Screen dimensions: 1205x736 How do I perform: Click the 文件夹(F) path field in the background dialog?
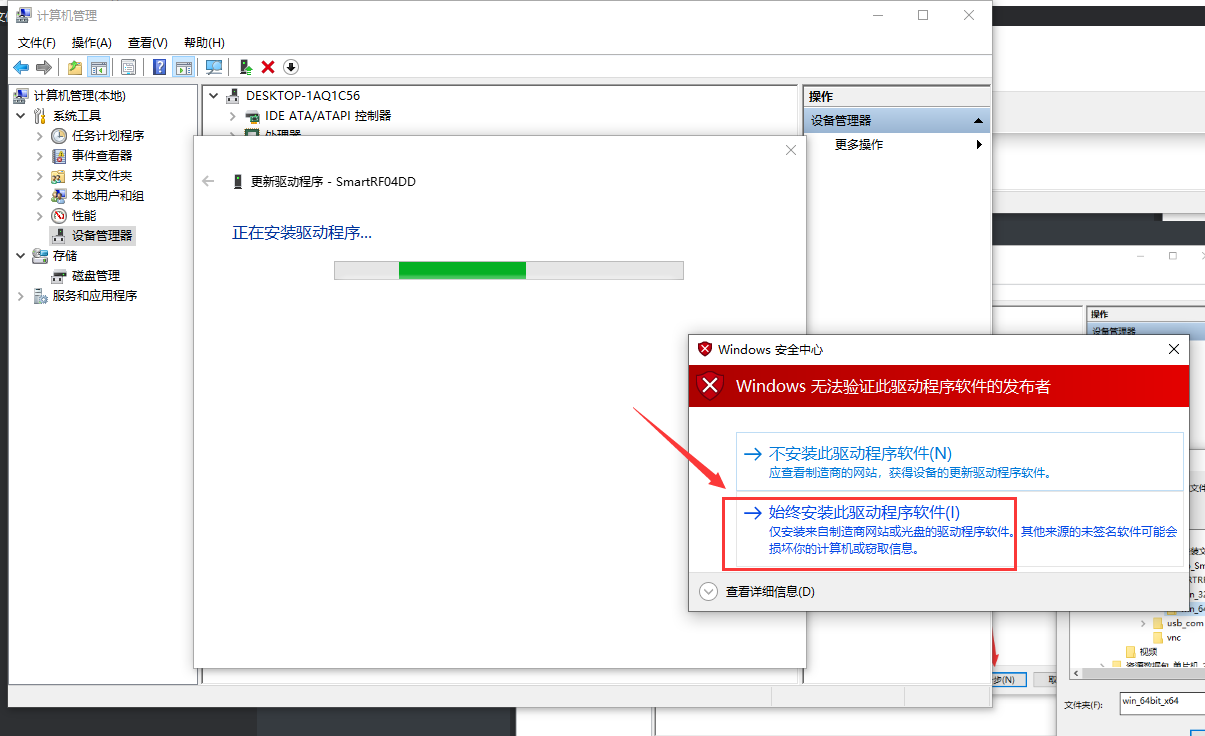1160,702
